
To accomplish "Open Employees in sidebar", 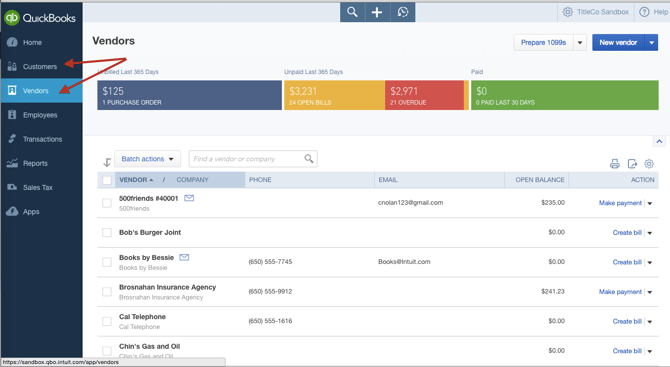I will pyautogui.click(x=40, y=115).
